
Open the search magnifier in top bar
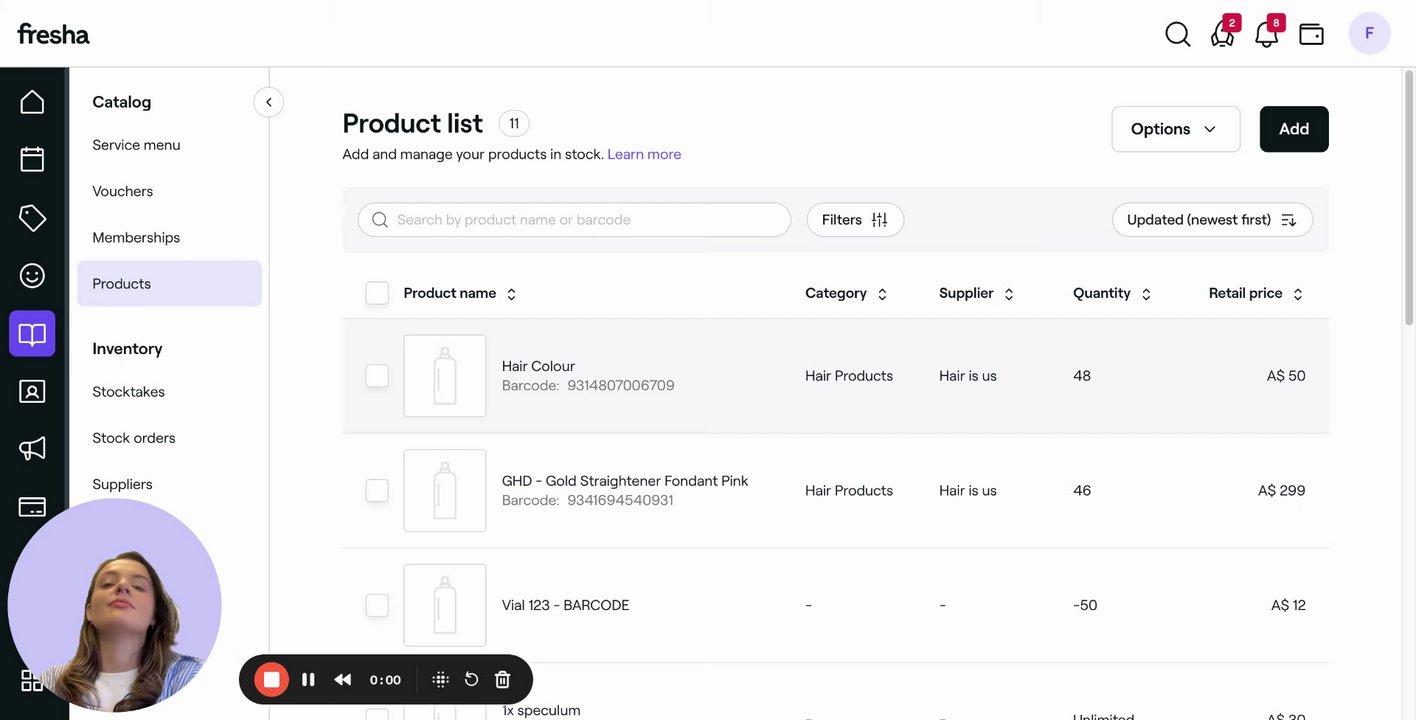pyautogui.click(x=1178, y=34)
